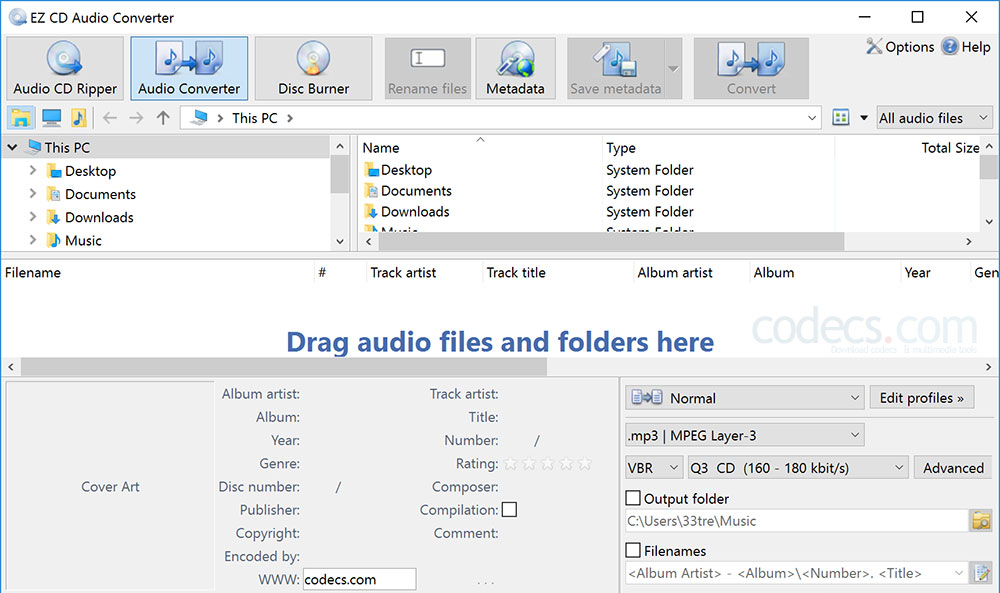The height and width of the screenshot is (593, 1000).
Task: Open the Disc Burner mode
Action: (x=313, y=68)
